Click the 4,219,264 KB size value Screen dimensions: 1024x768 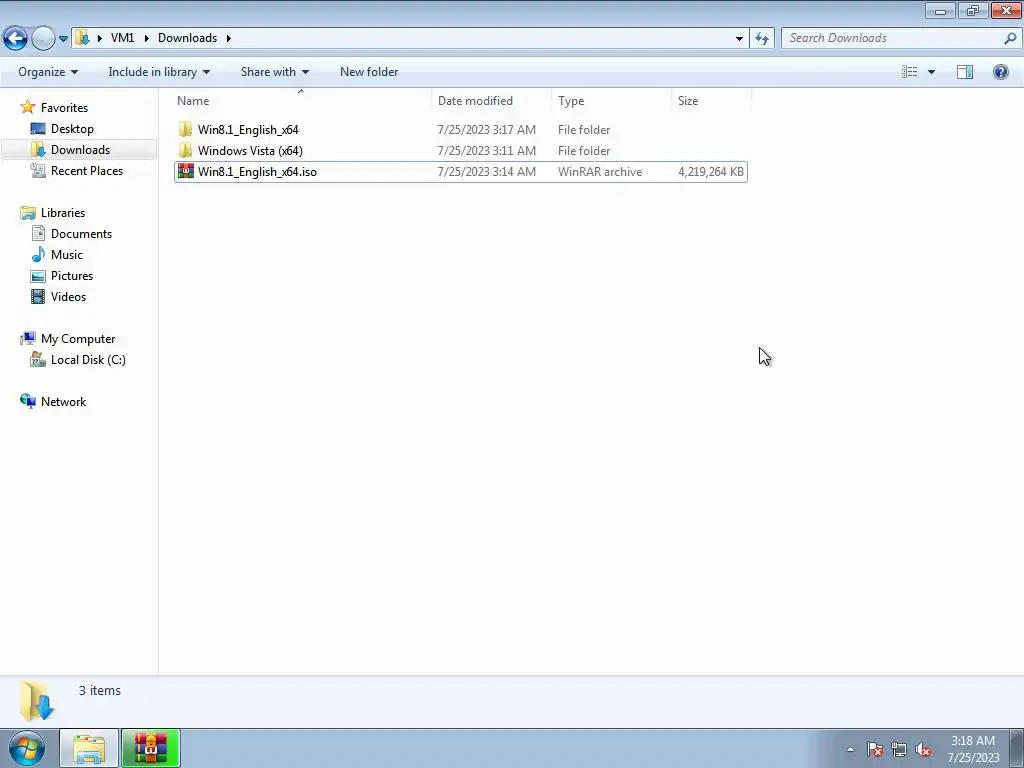point(711,172)
